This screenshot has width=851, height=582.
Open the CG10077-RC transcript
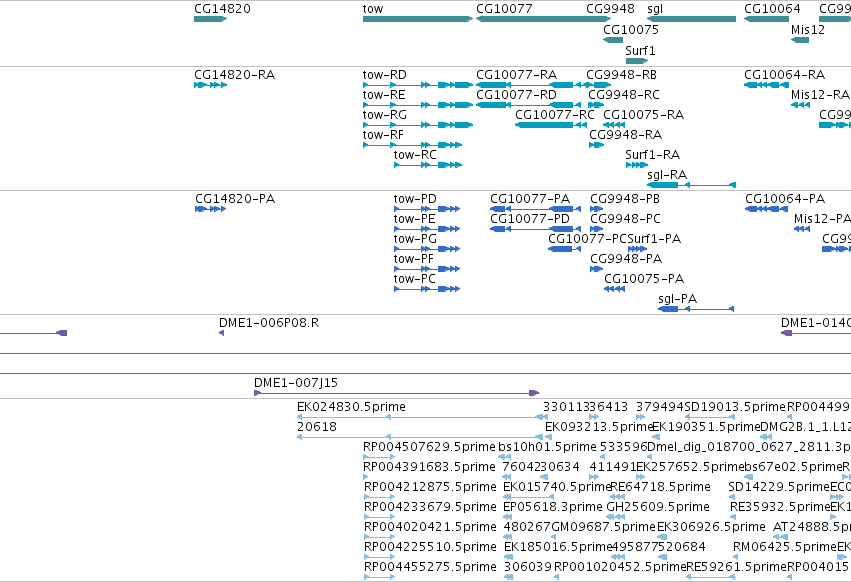click(551, 125)
